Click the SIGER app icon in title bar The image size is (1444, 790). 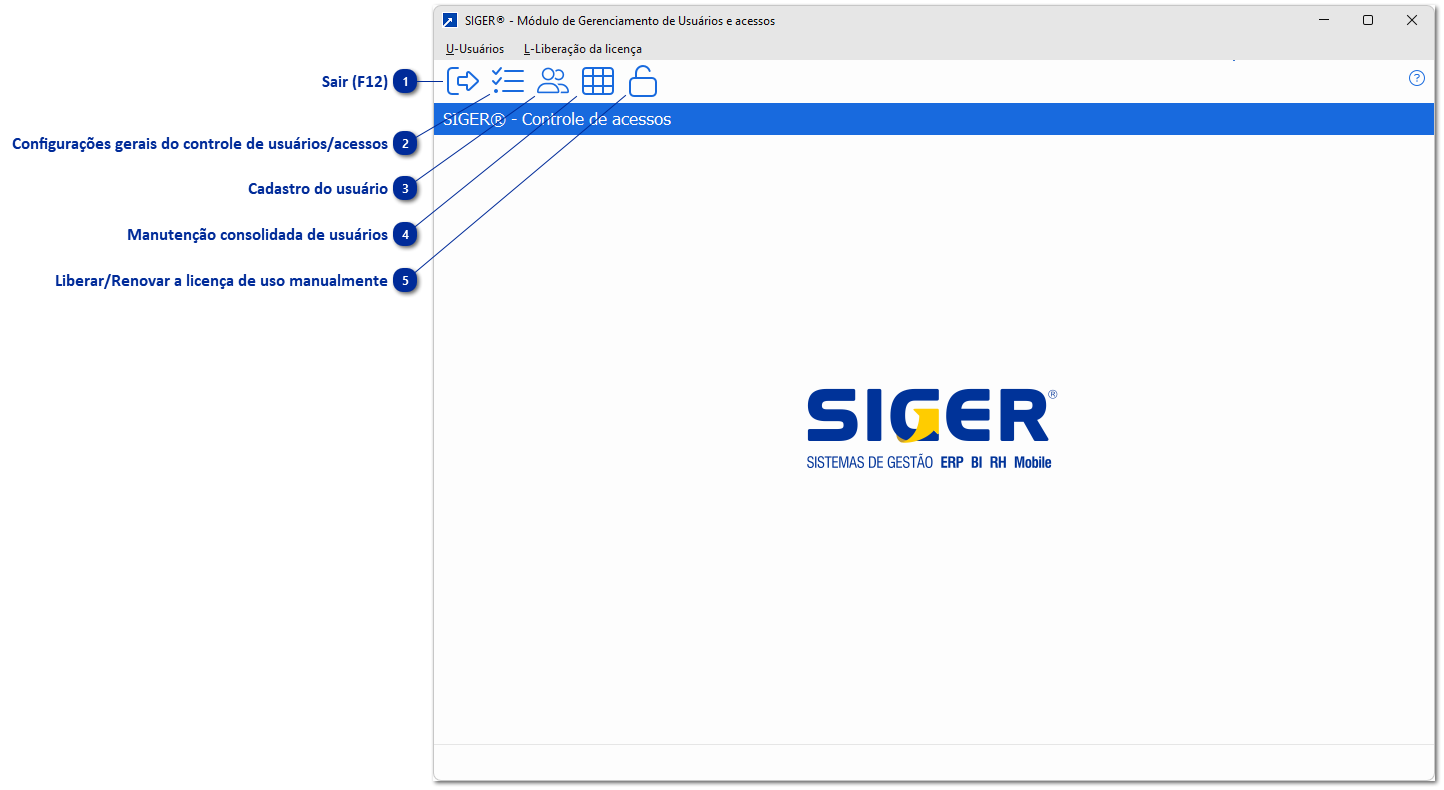coord(450,20)
